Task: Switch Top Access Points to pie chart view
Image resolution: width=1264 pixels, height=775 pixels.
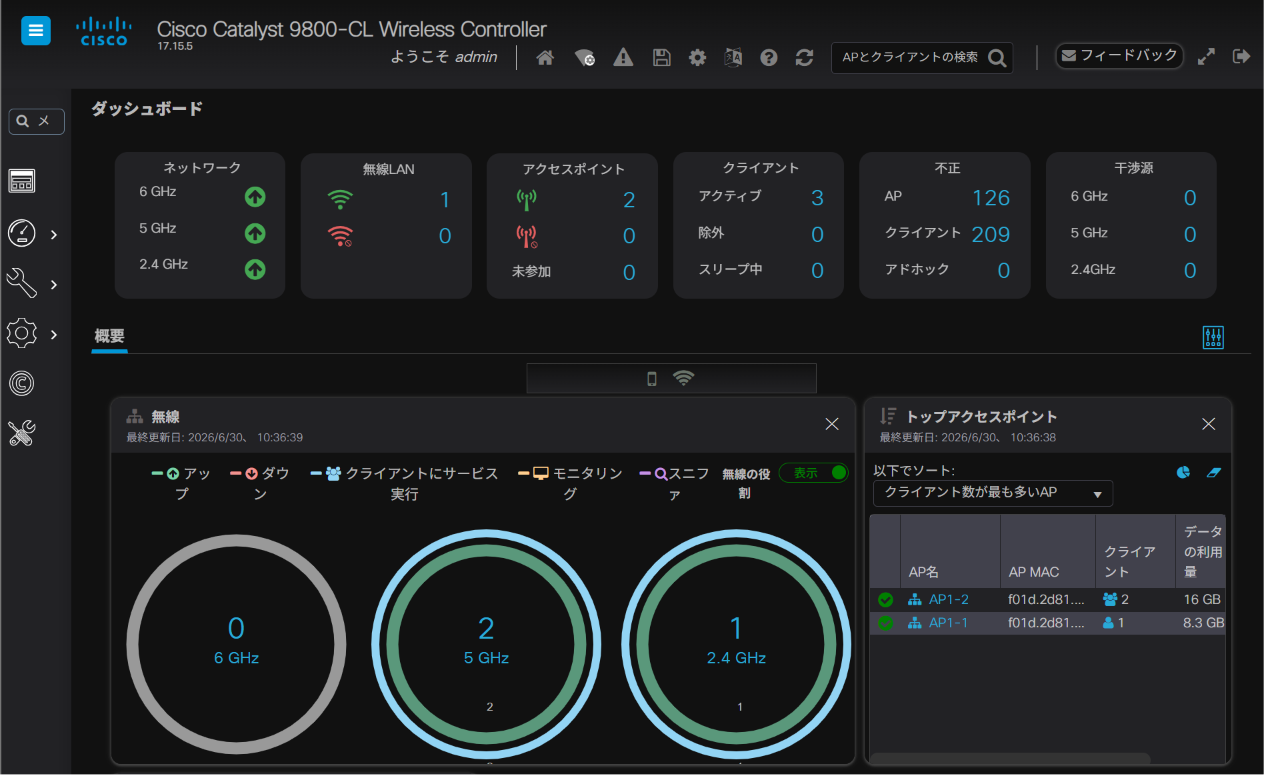Action: [x=1183, y=472]
